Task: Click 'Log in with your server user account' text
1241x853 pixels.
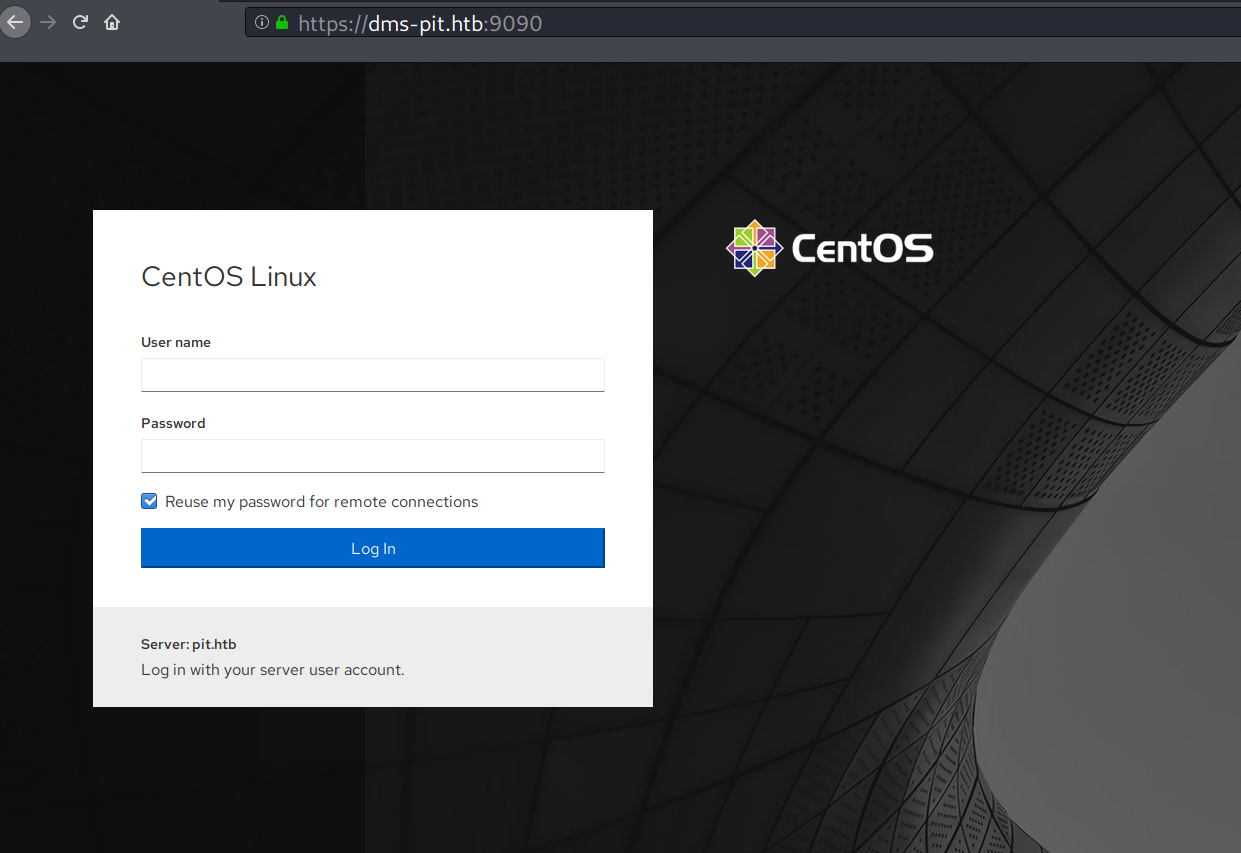Action: pos(272,670)
